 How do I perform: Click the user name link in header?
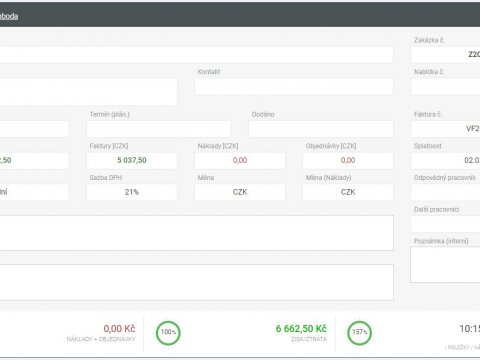click(x=9, y=16)
